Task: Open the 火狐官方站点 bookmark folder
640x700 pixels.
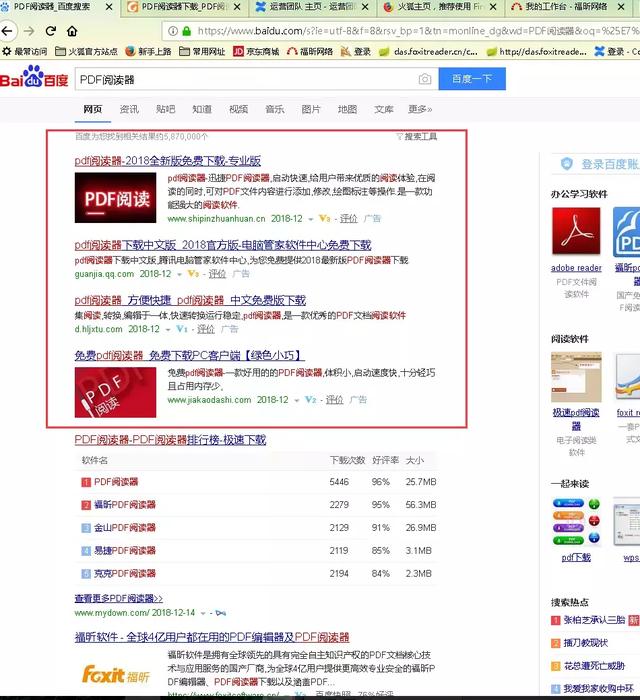Action: [86, 51]
